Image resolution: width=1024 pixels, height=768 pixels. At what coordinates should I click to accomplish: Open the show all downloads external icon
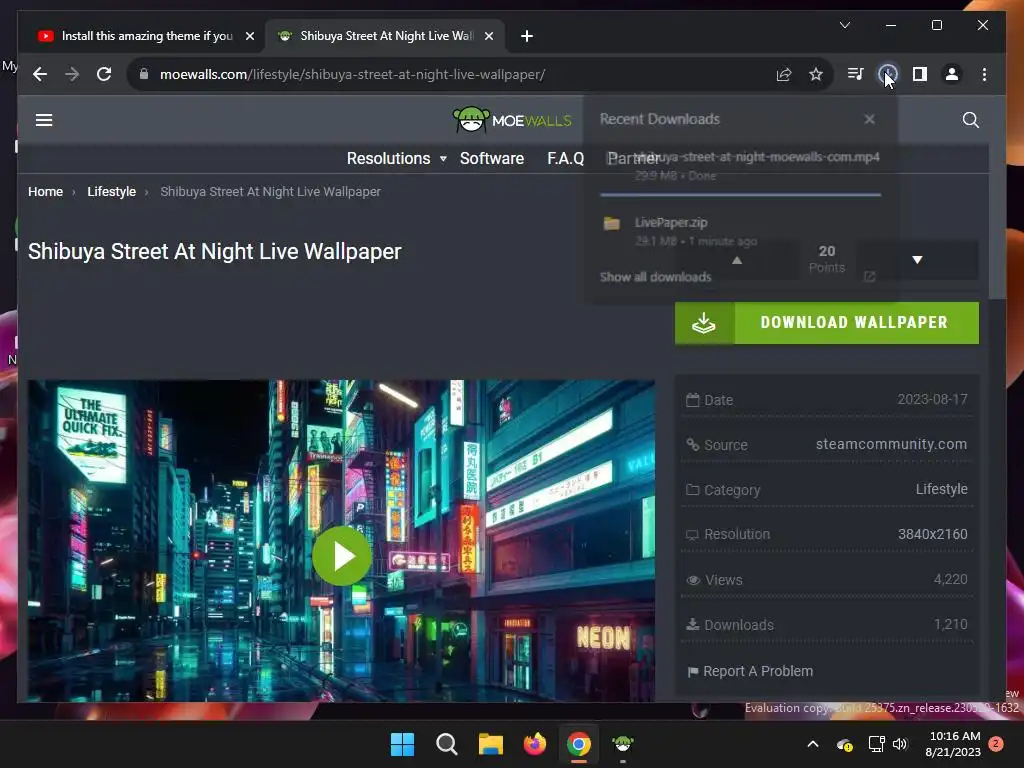[x=869, y=277]
